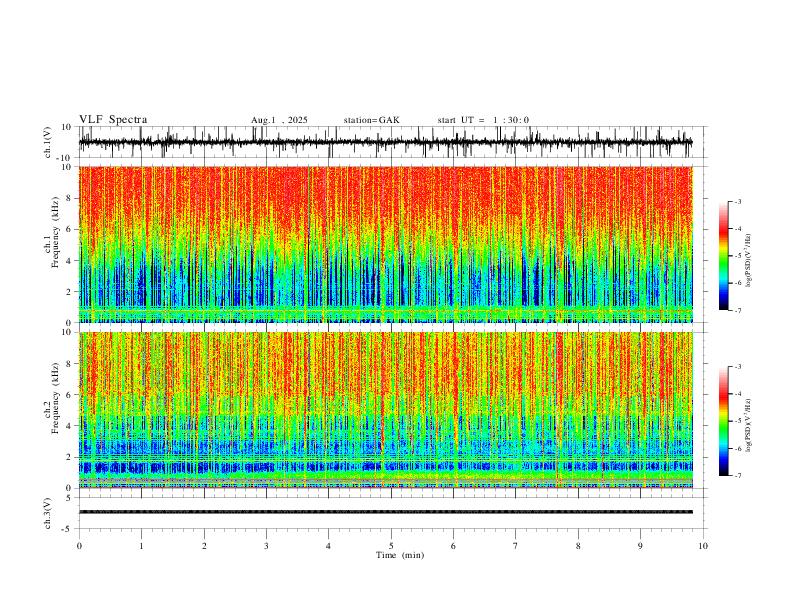Click time axis tick label '9'

pyautogui.click(x=640, y=546)
